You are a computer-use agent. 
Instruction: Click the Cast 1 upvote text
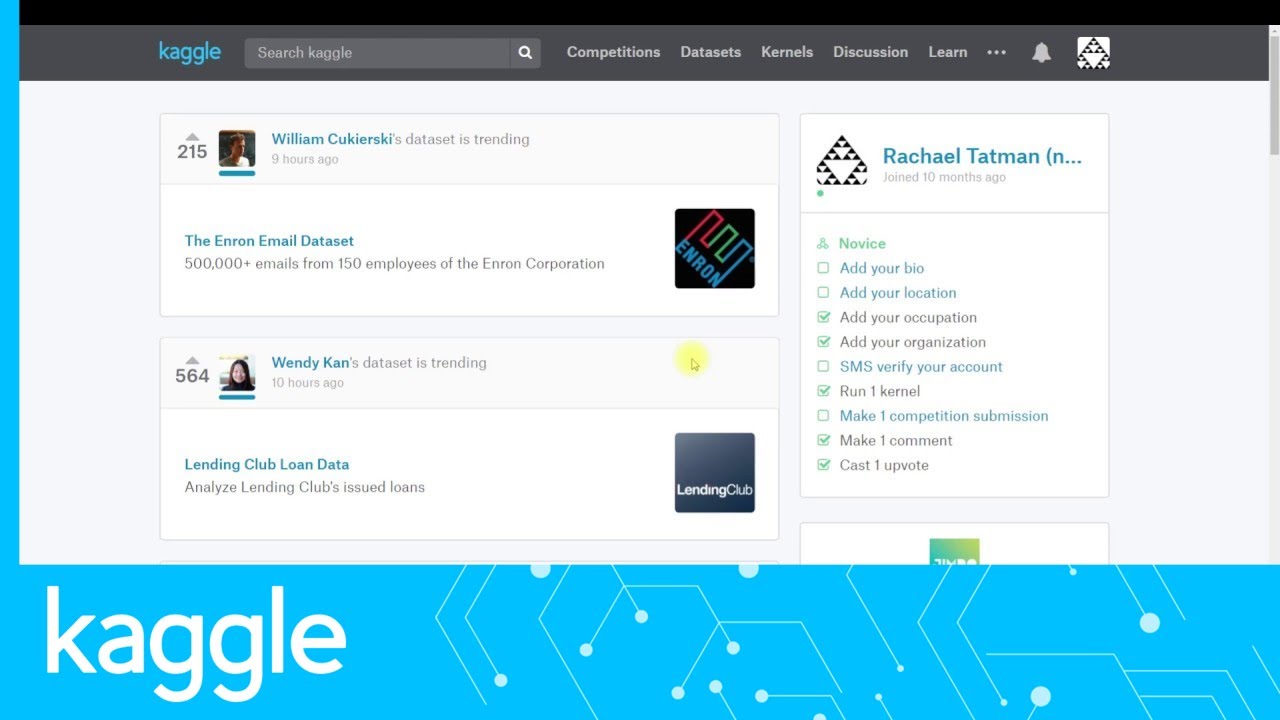(x=884, y=465)
